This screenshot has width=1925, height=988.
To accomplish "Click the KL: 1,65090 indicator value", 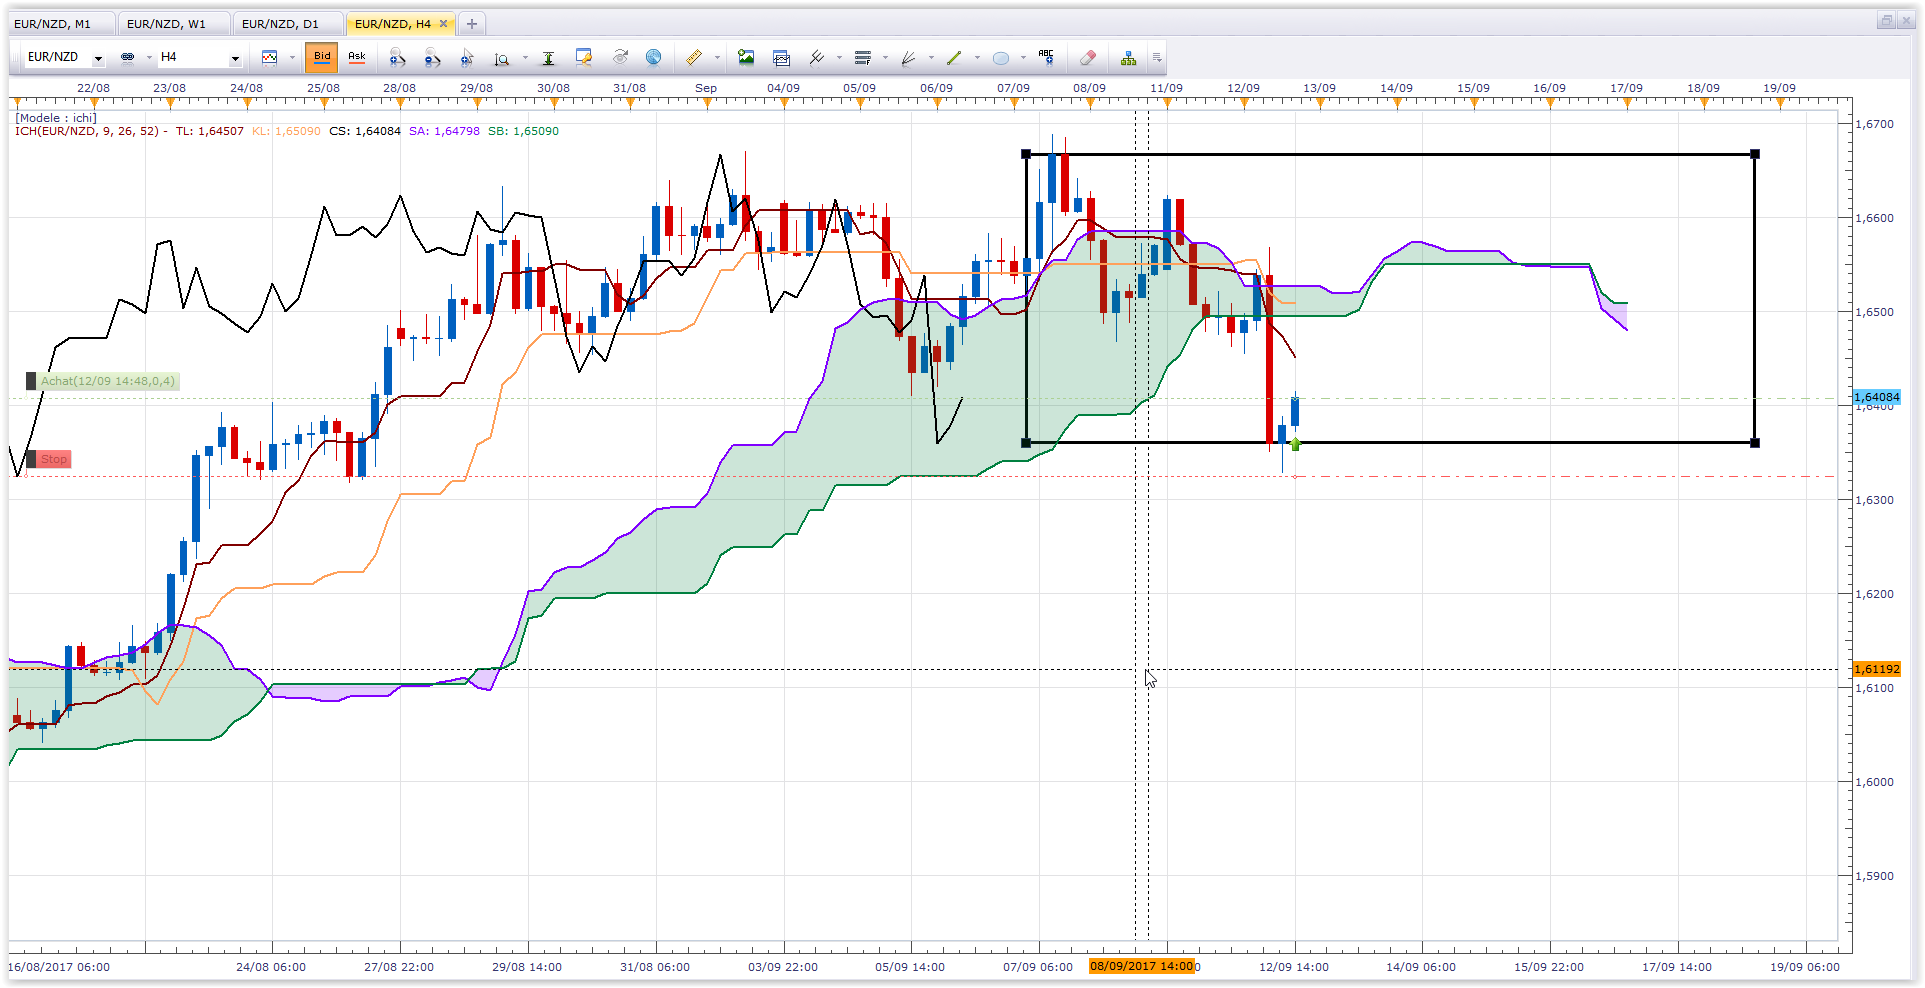I will coord(286,131).
